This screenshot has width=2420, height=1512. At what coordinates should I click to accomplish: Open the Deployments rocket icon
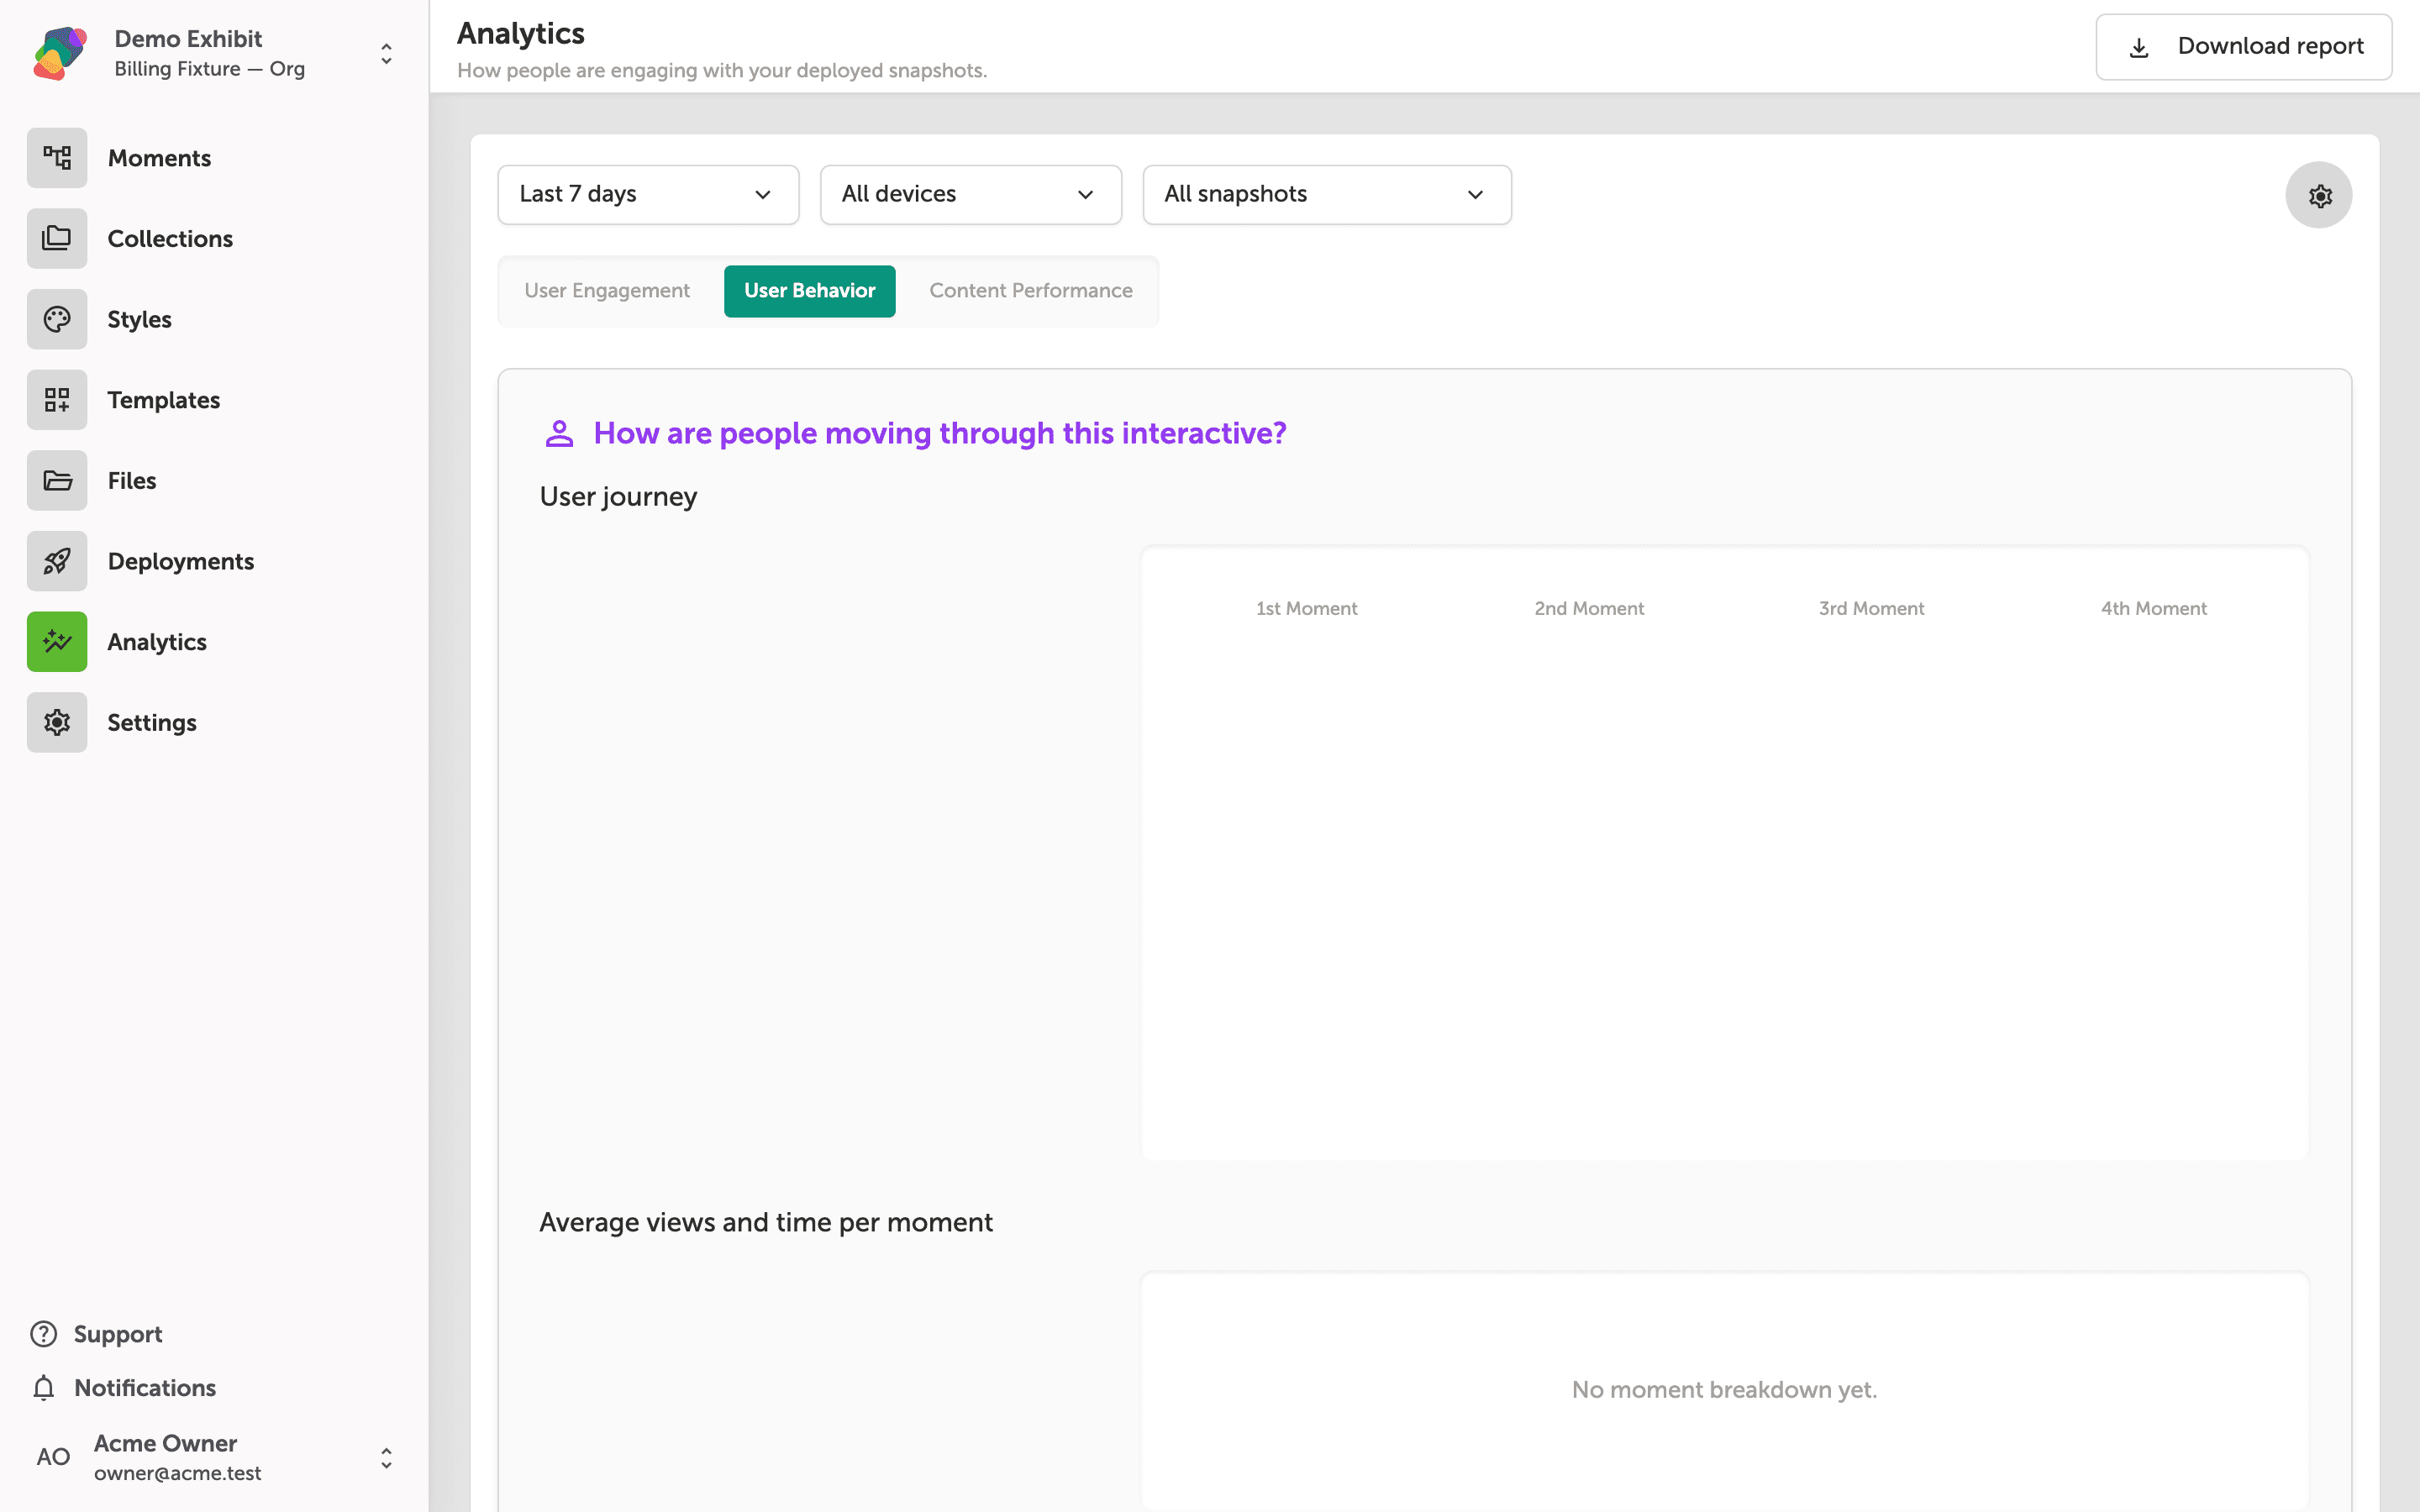pos(57,561)
